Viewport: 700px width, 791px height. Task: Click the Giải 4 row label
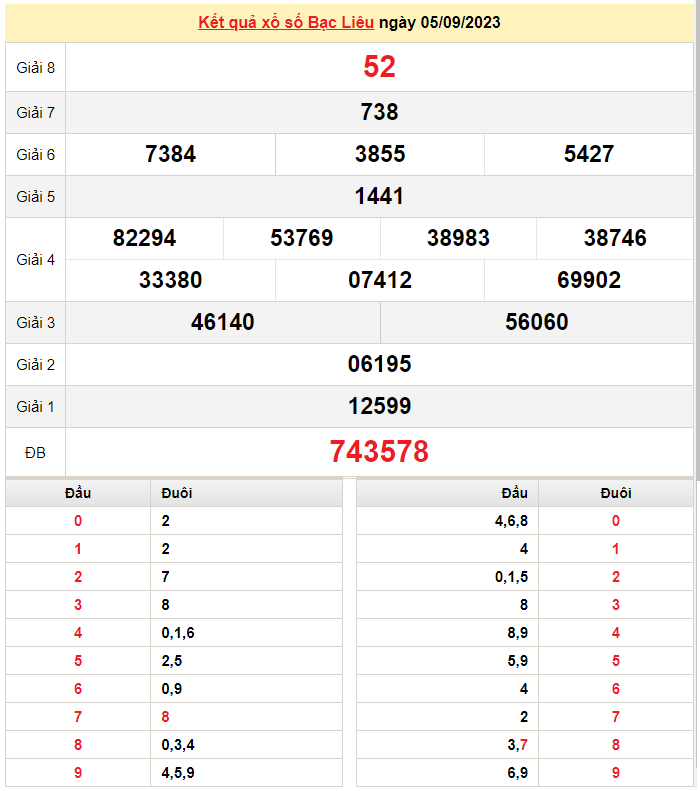point(35,259)
